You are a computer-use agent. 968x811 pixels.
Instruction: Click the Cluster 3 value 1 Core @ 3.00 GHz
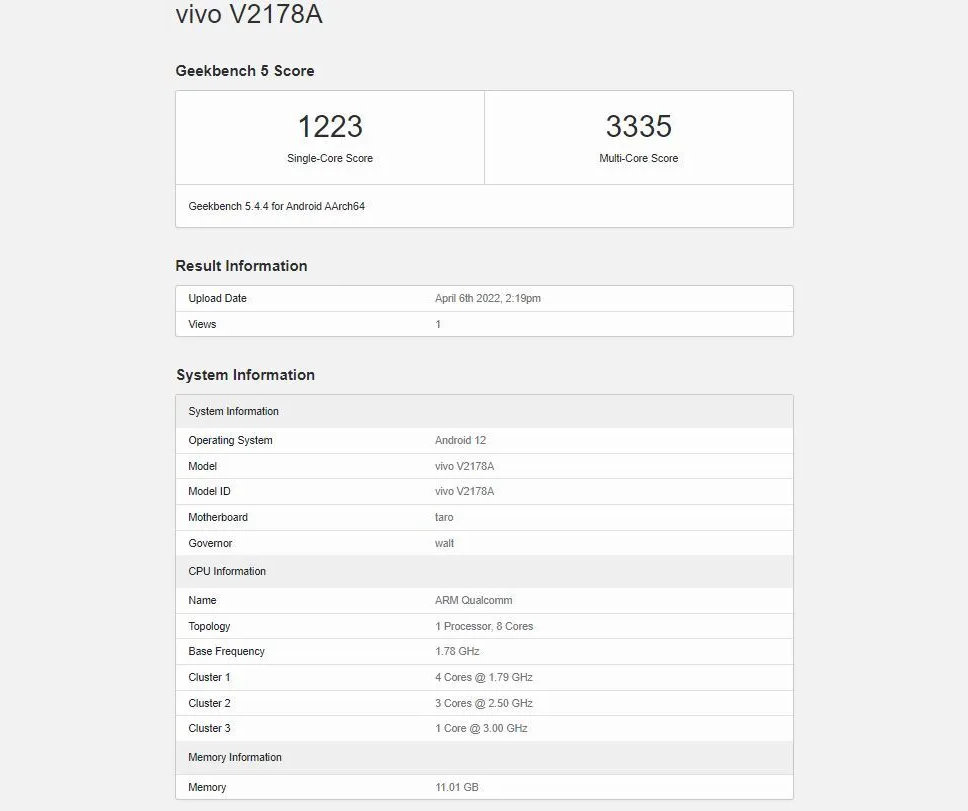pos(481,729)
